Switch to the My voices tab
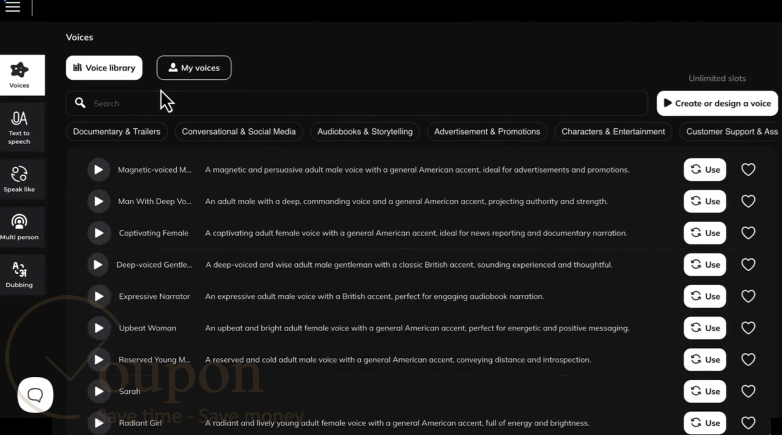The height and width of the screenshot is (435, 782). tap(194, 68)
